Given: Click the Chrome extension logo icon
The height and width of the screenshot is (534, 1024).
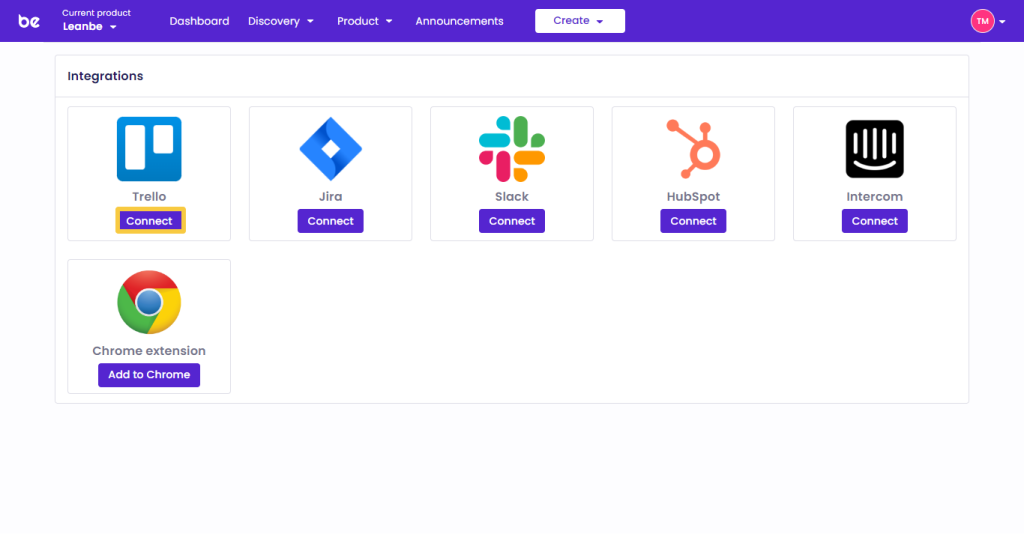Looking at the screenshot, I should 149,302.
